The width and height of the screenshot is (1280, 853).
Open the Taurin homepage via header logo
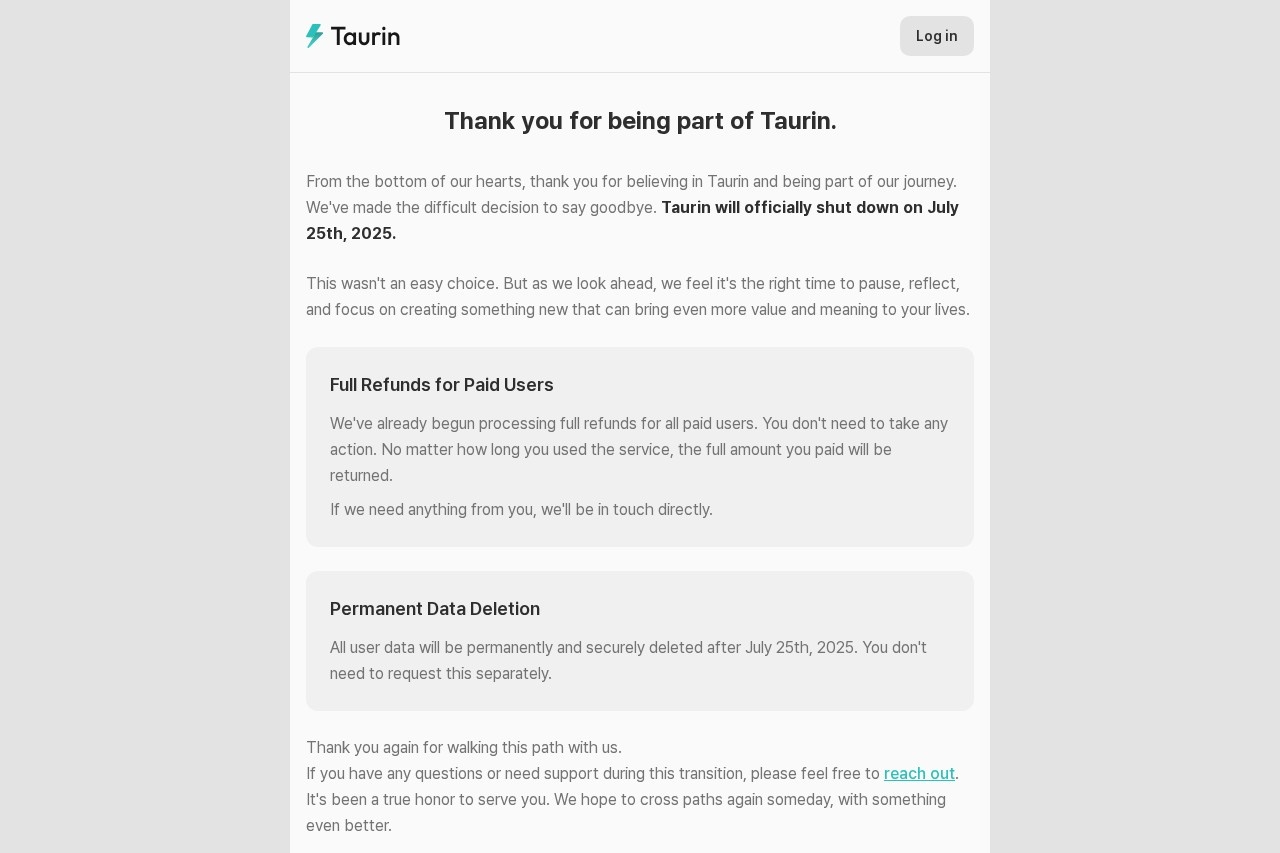click(x=352, y=36)
